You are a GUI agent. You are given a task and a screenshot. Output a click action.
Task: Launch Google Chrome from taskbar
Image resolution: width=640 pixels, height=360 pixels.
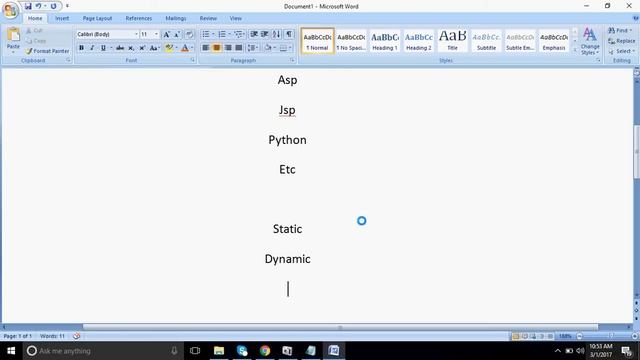coord(265,351)
